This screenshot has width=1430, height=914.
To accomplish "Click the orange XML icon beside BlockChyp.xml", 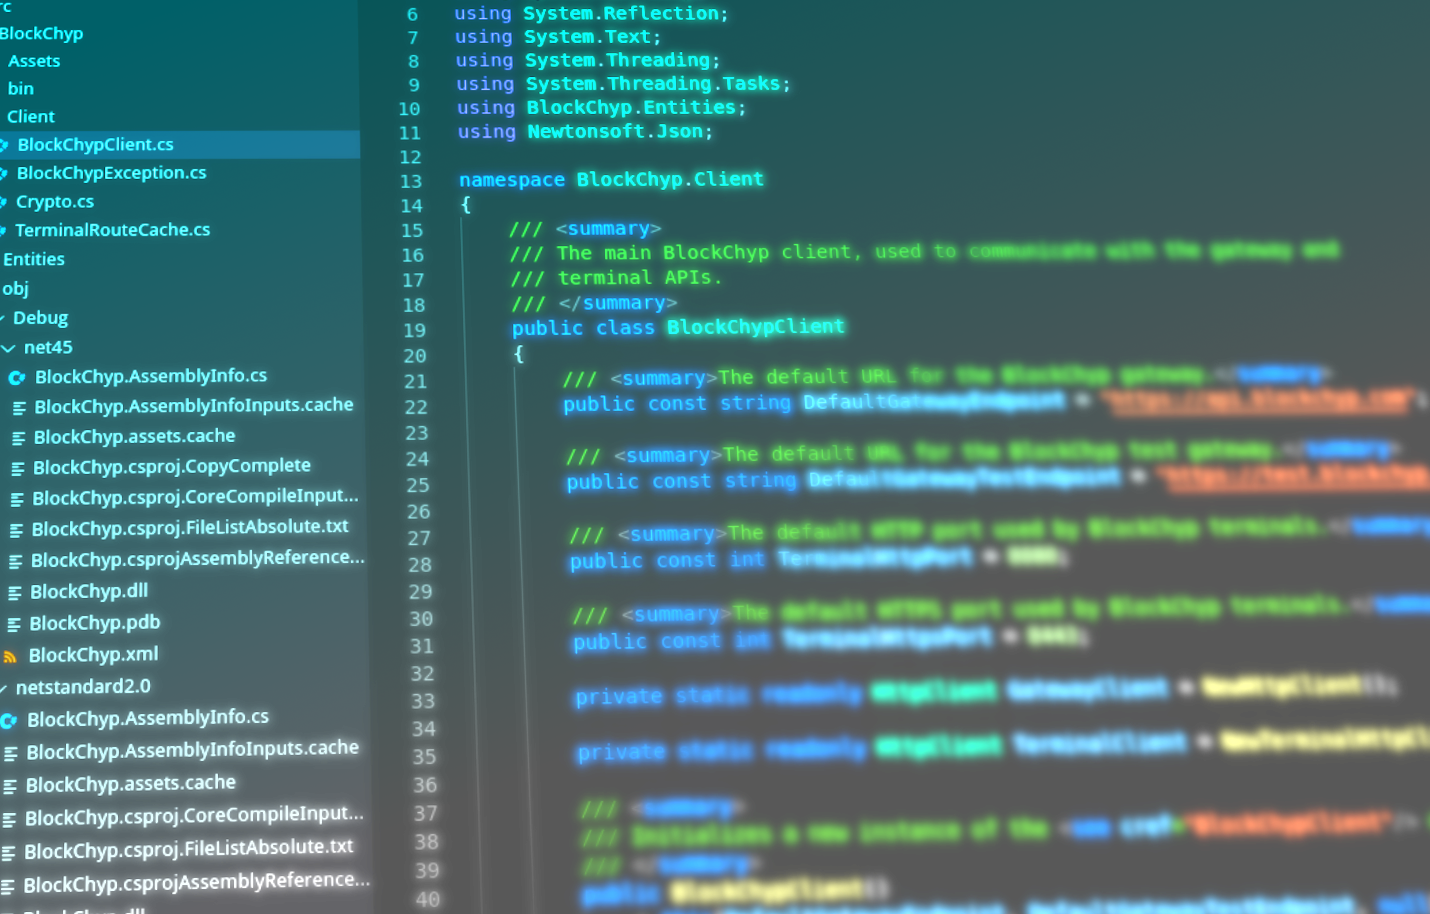I will [x=10, y=657].
